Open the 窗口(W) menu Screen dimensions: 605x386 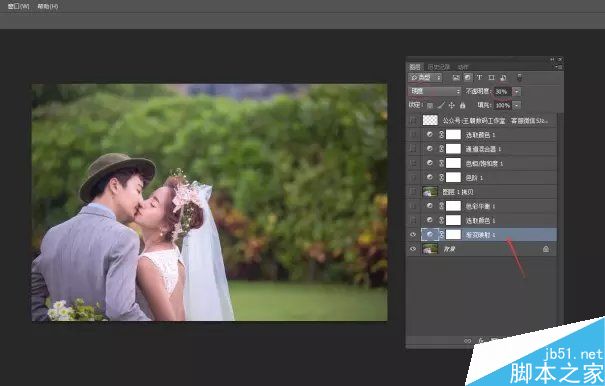click(x=18, y=7)
